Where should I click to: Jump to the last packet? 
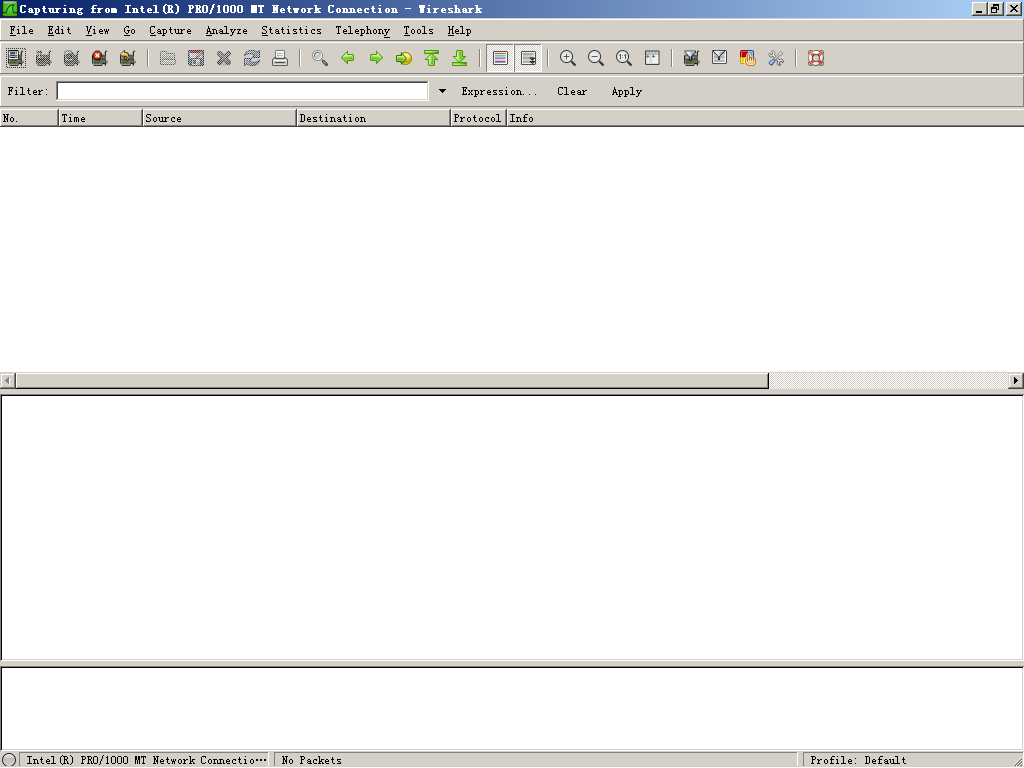point(460,58)
